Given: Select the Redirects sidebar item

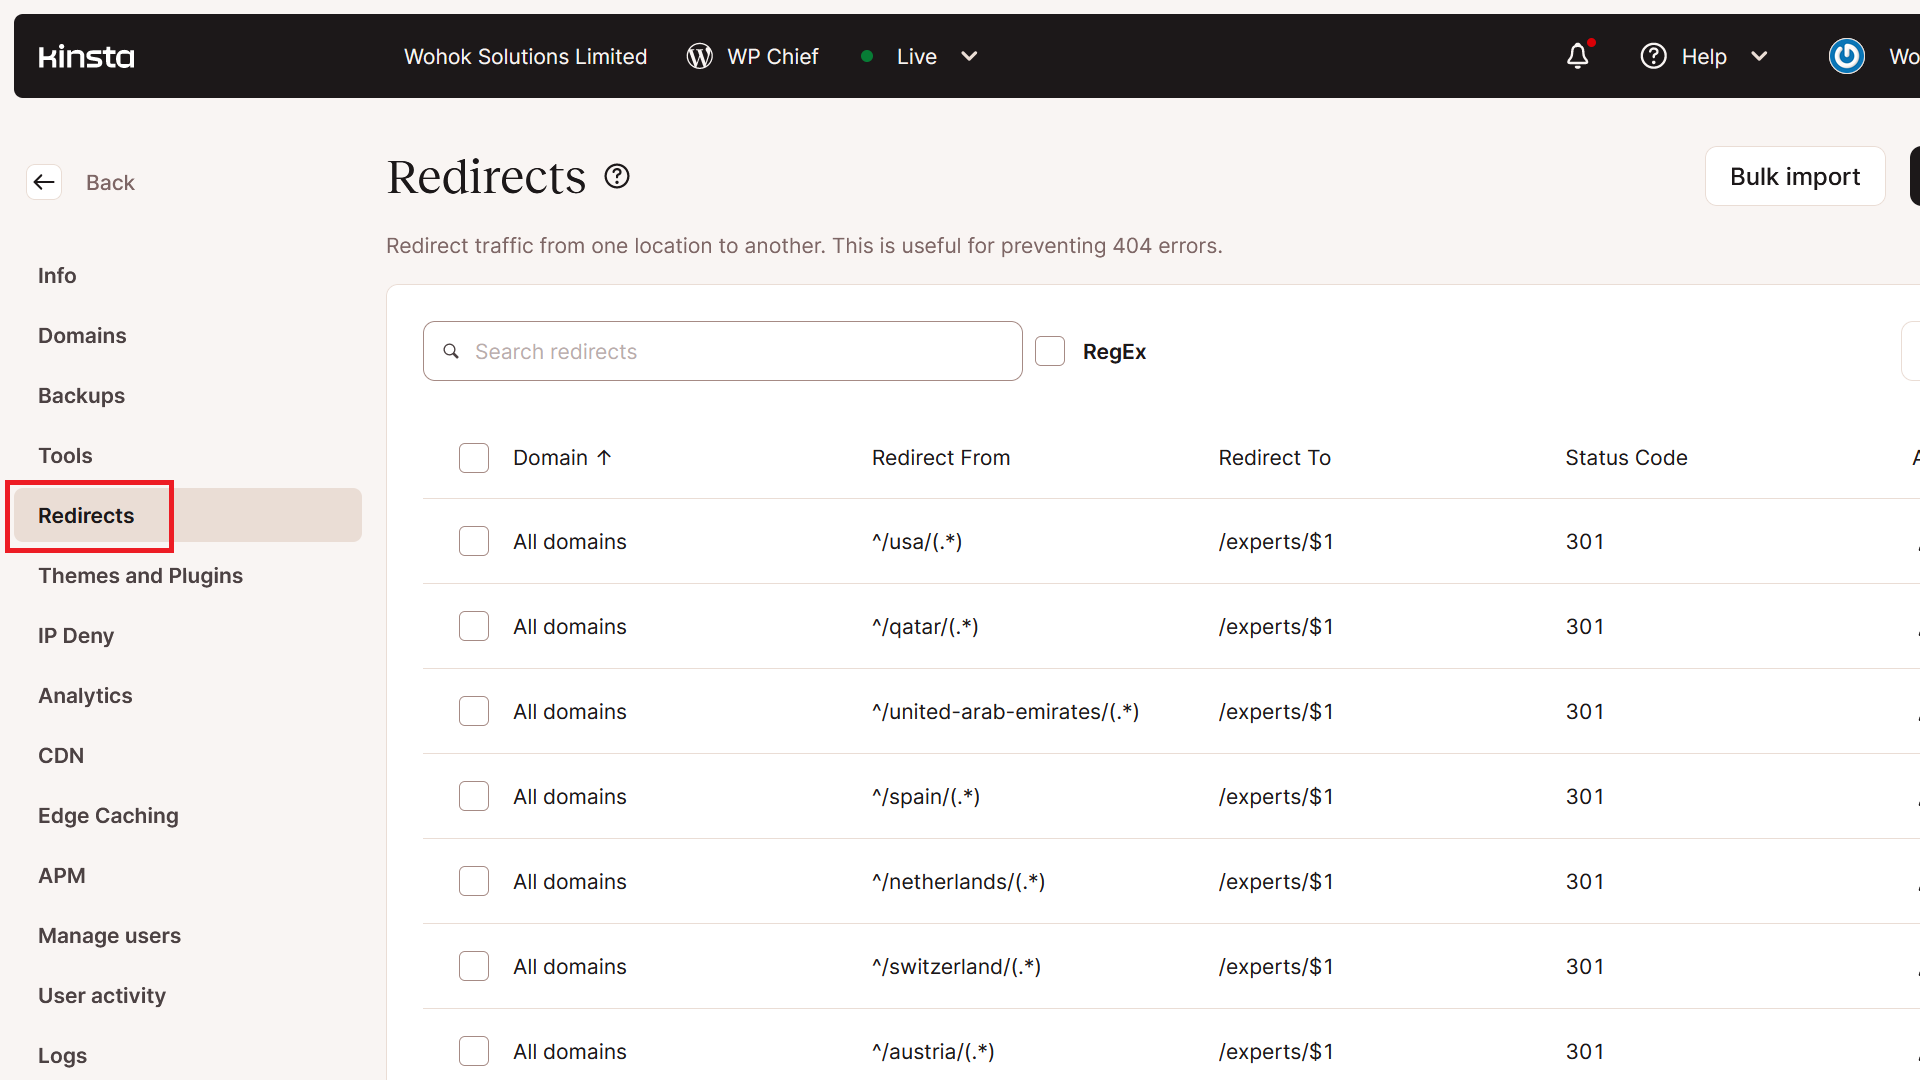Looking at the screenshot, I should click(x=187, y=515).
